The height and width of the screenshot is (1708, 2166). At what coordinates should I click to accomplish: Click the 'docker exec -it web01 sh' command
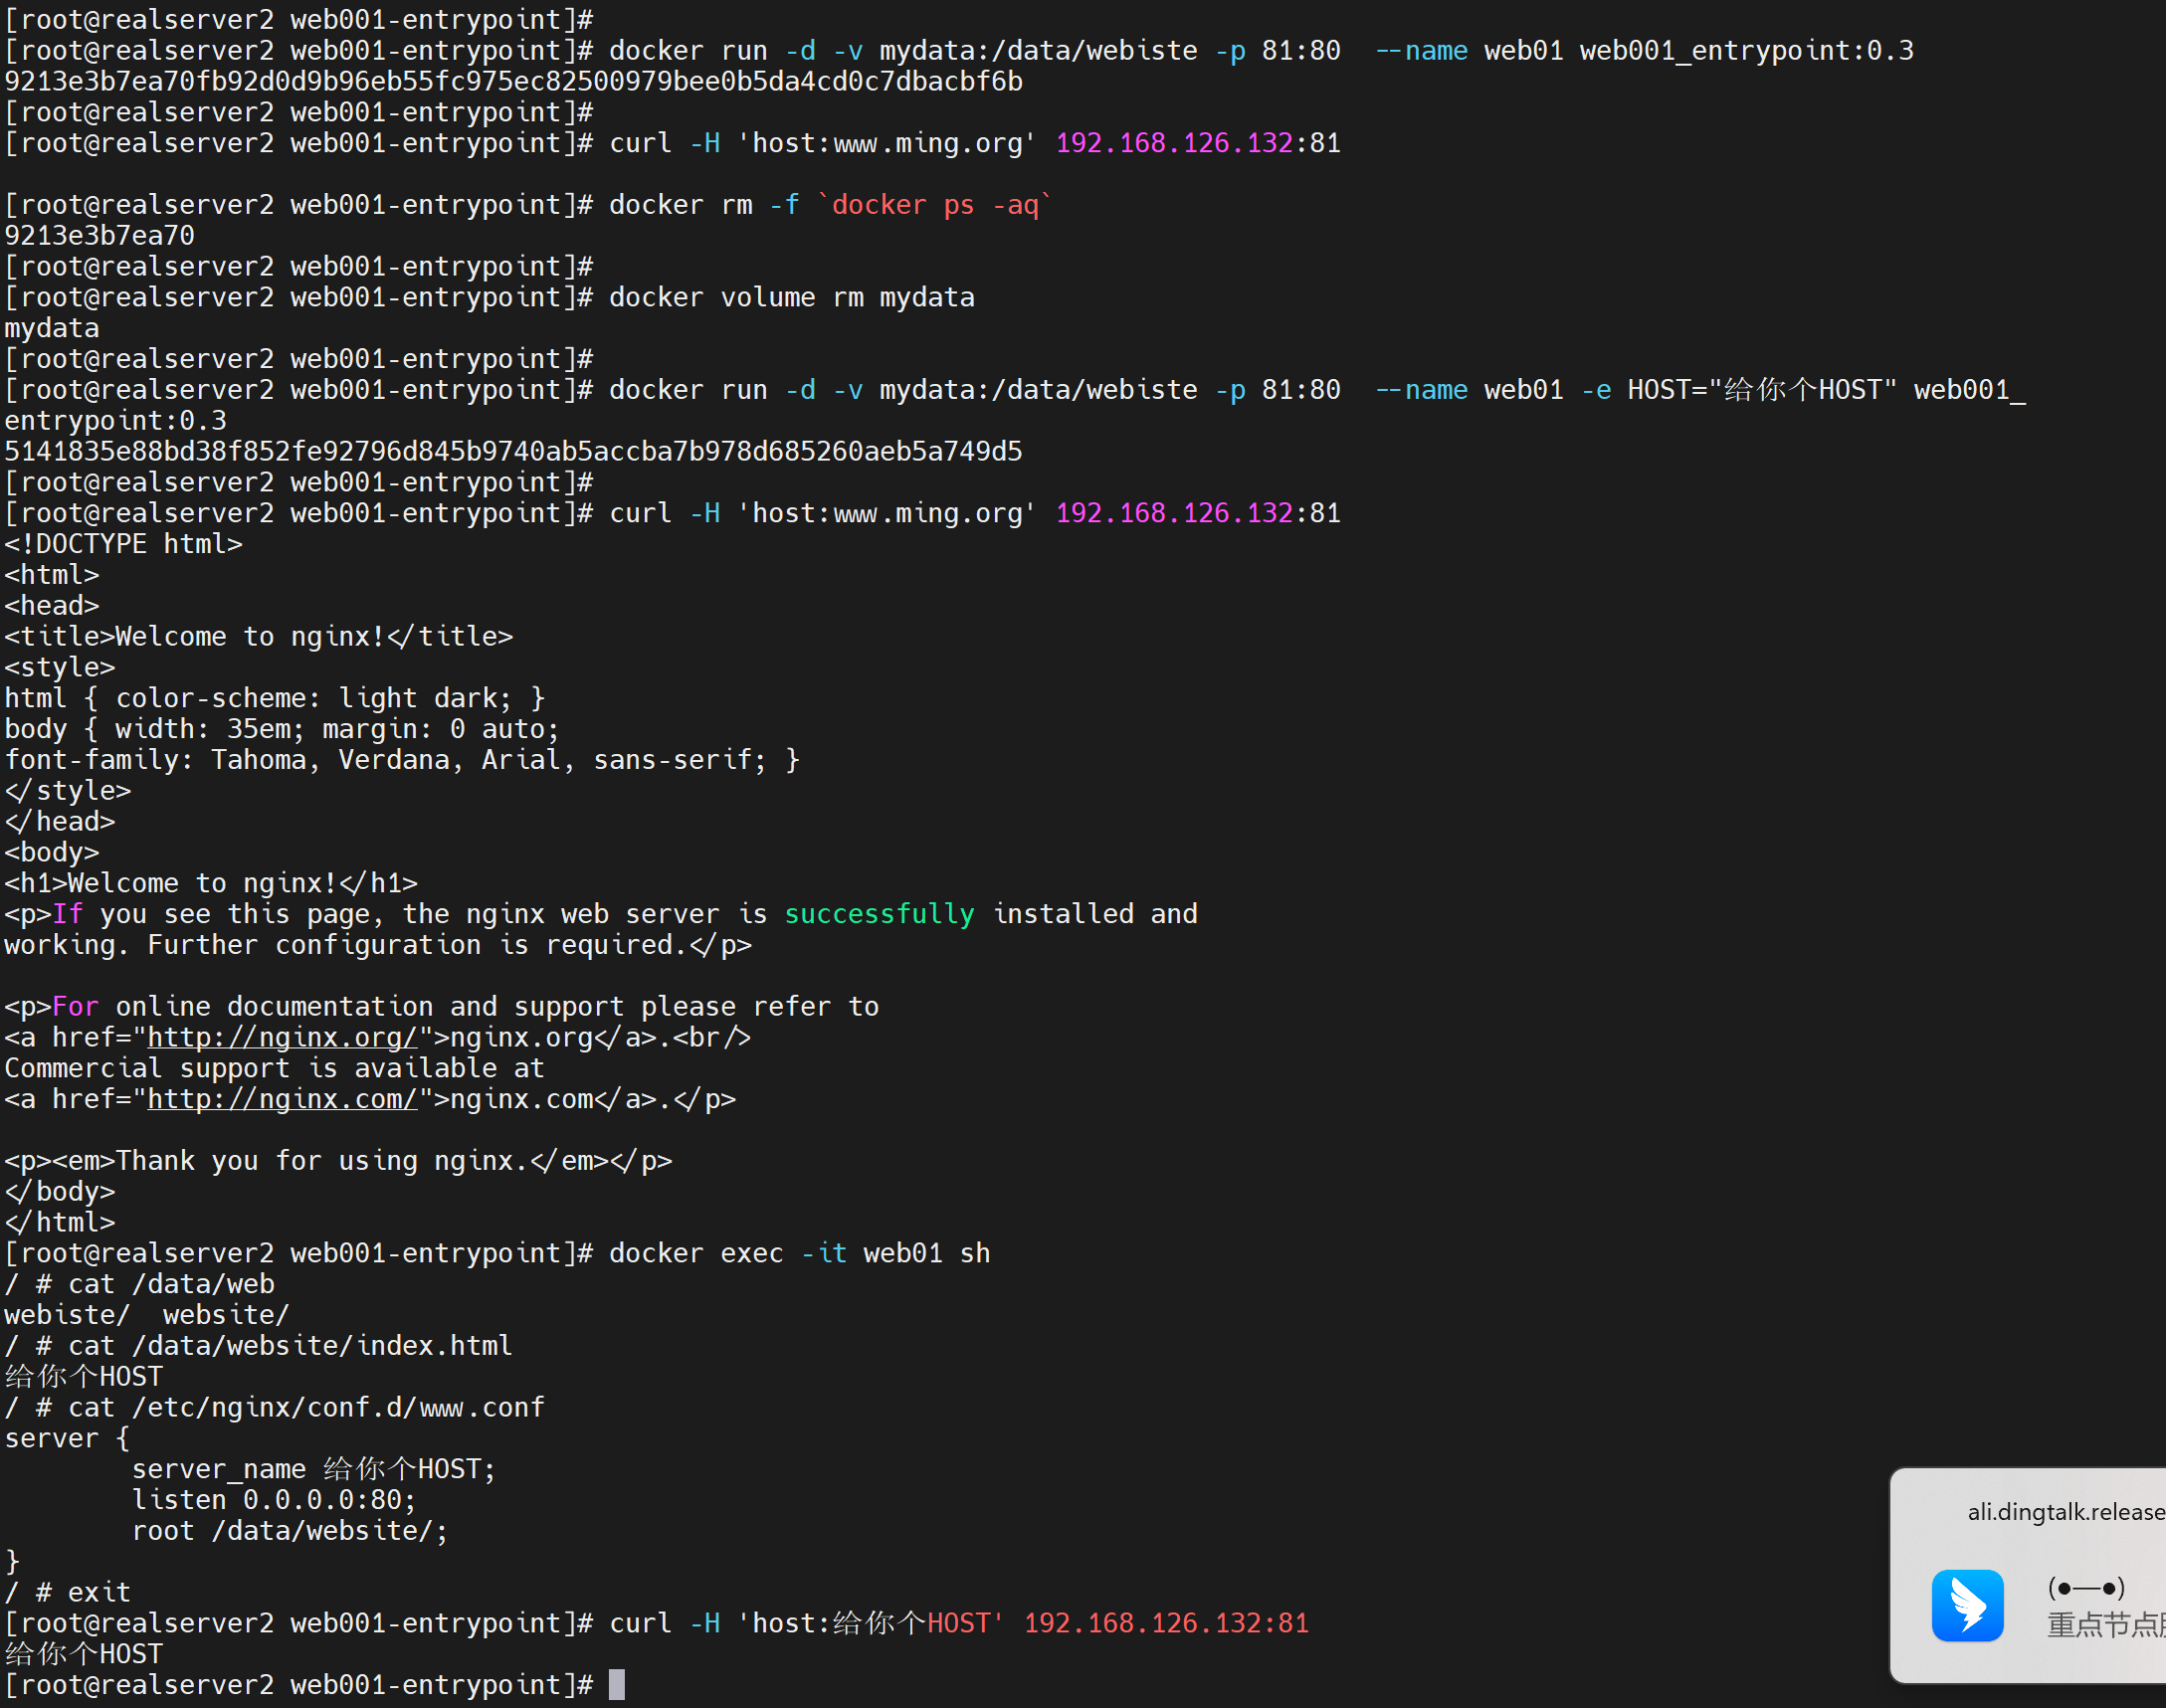coord(799,1254)
